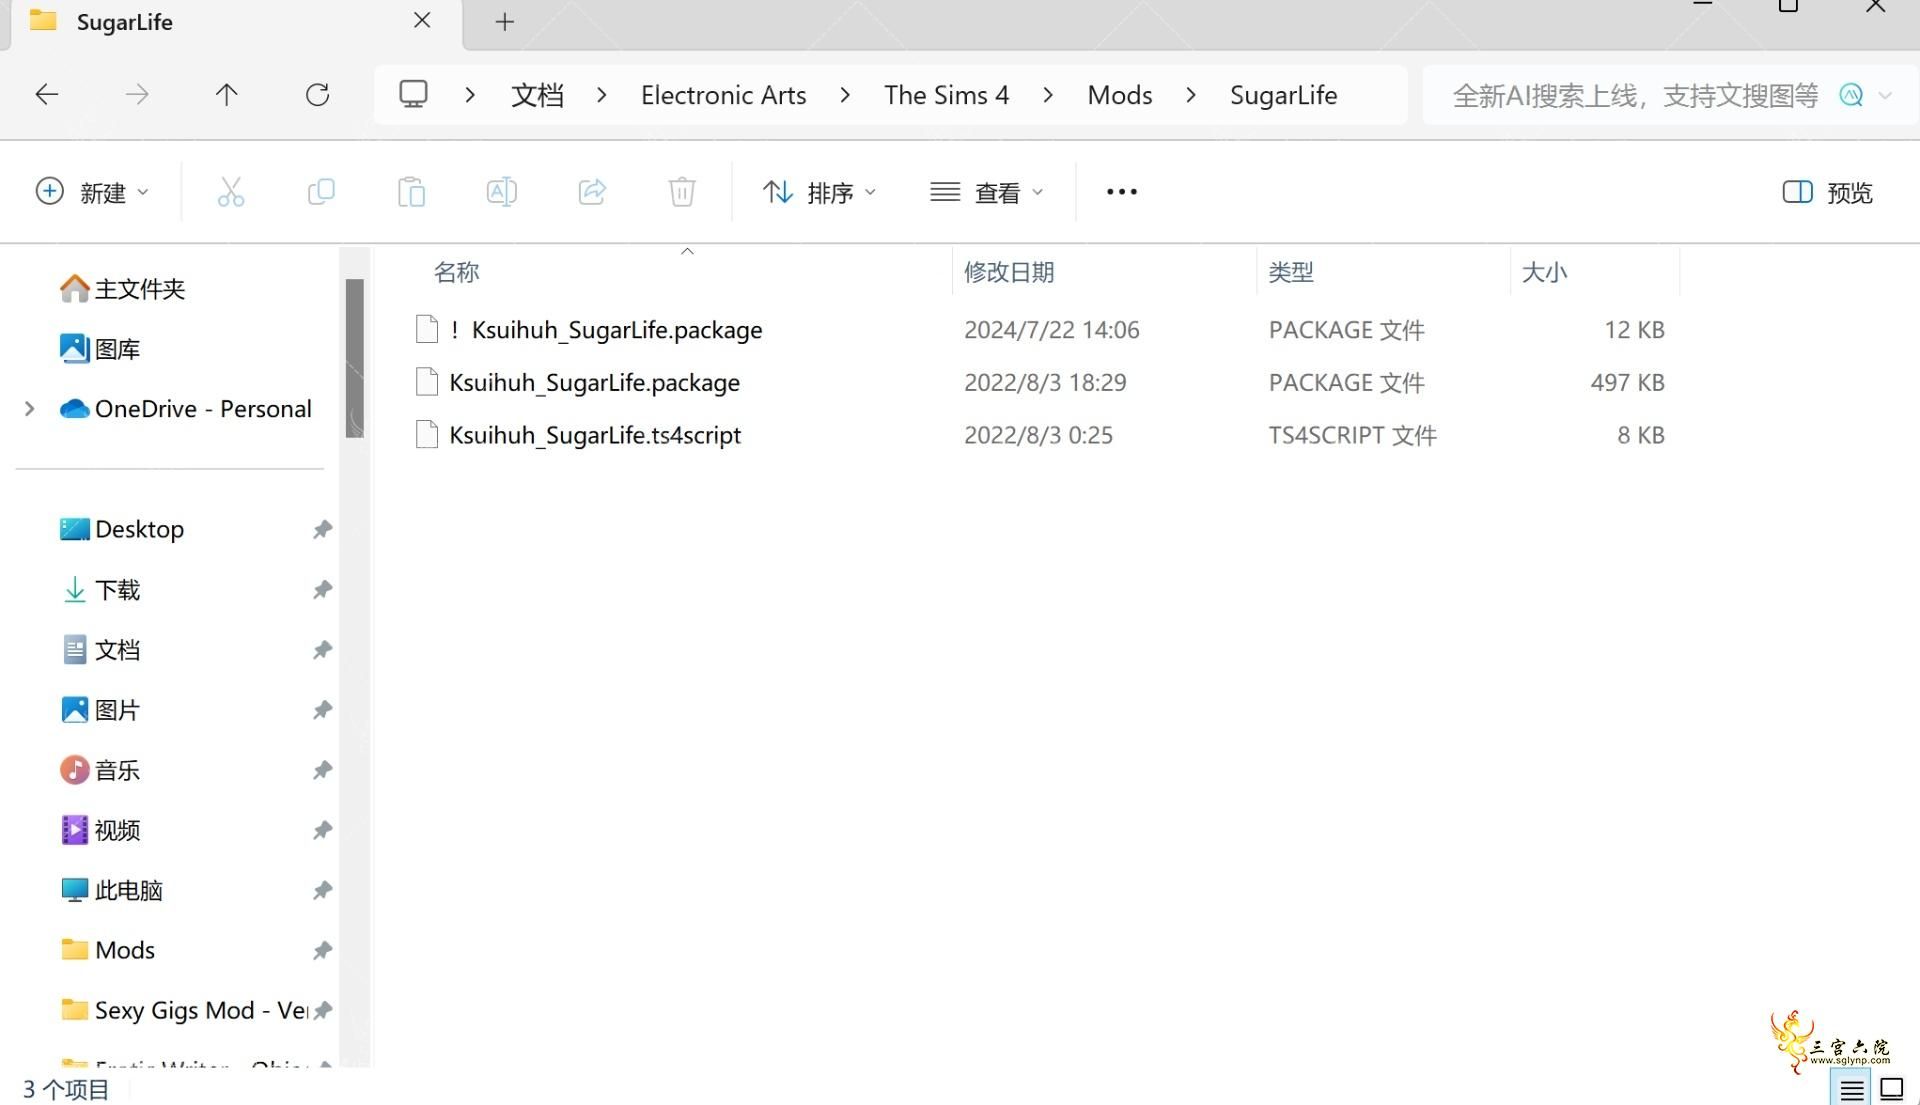Viewport: 1920px width, 1105px height.
Task: Click the Paste clipboard icon
Action: click(411, 192)
